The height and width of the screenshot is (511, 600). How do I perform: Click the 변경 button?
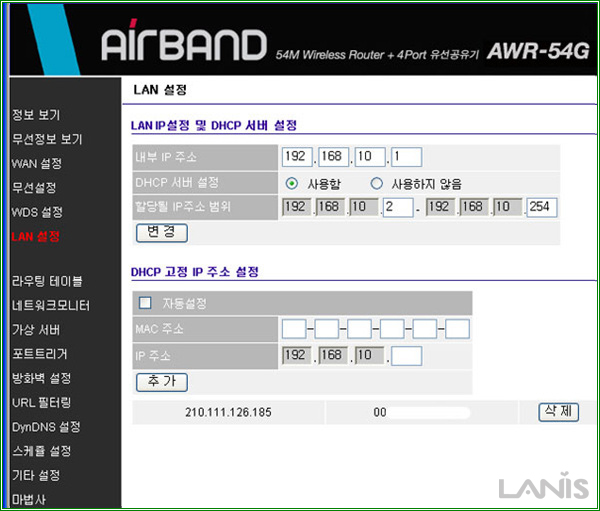(162, 233)
